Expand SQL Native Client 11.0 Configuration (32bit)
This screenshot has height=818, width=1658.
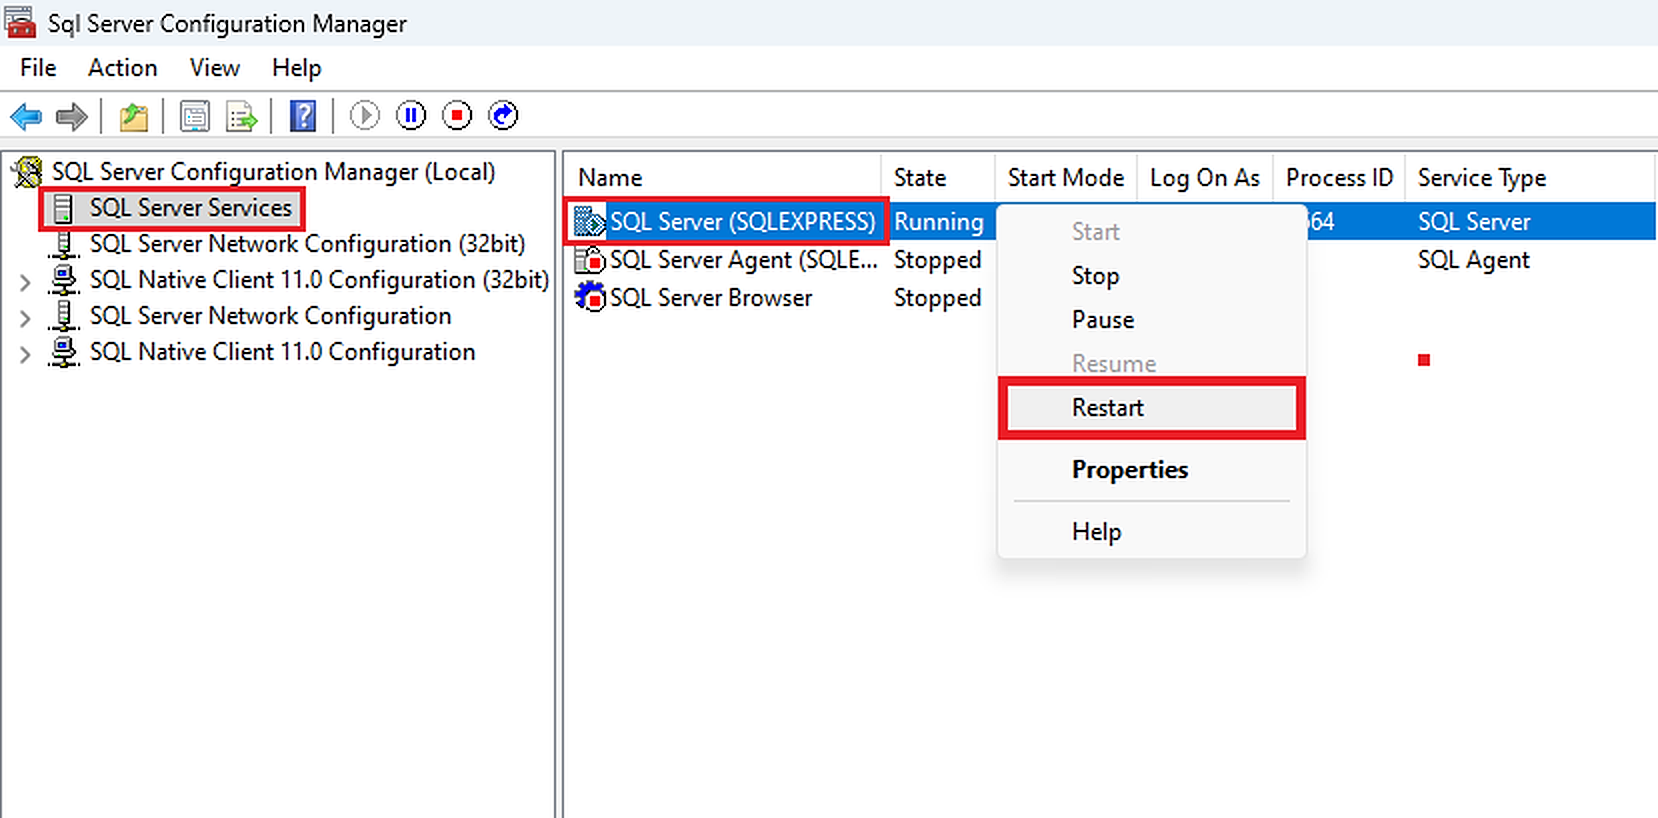click(x=25, y=282)
